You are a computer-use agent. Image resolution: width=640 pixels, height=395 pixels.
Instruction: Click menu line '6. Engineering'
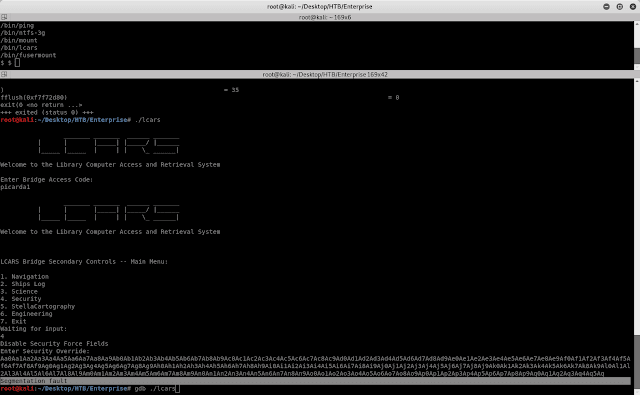point(27,314)
